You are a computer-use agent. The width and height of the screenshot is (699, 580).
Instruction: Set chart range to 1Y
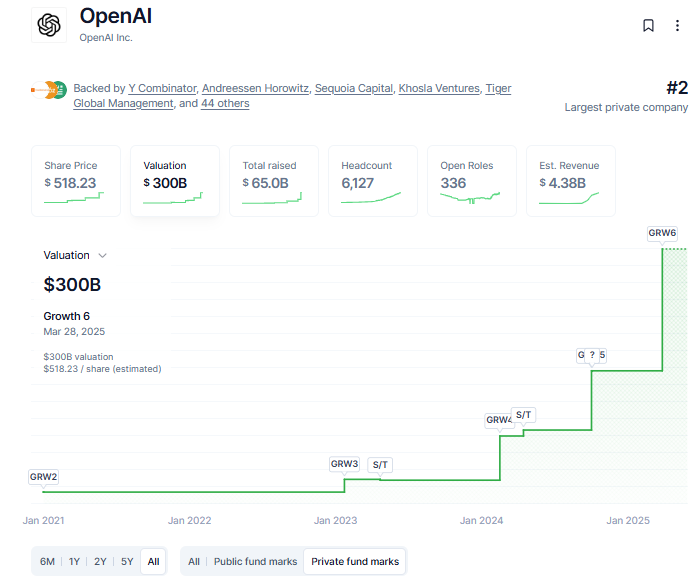point(74,561)
